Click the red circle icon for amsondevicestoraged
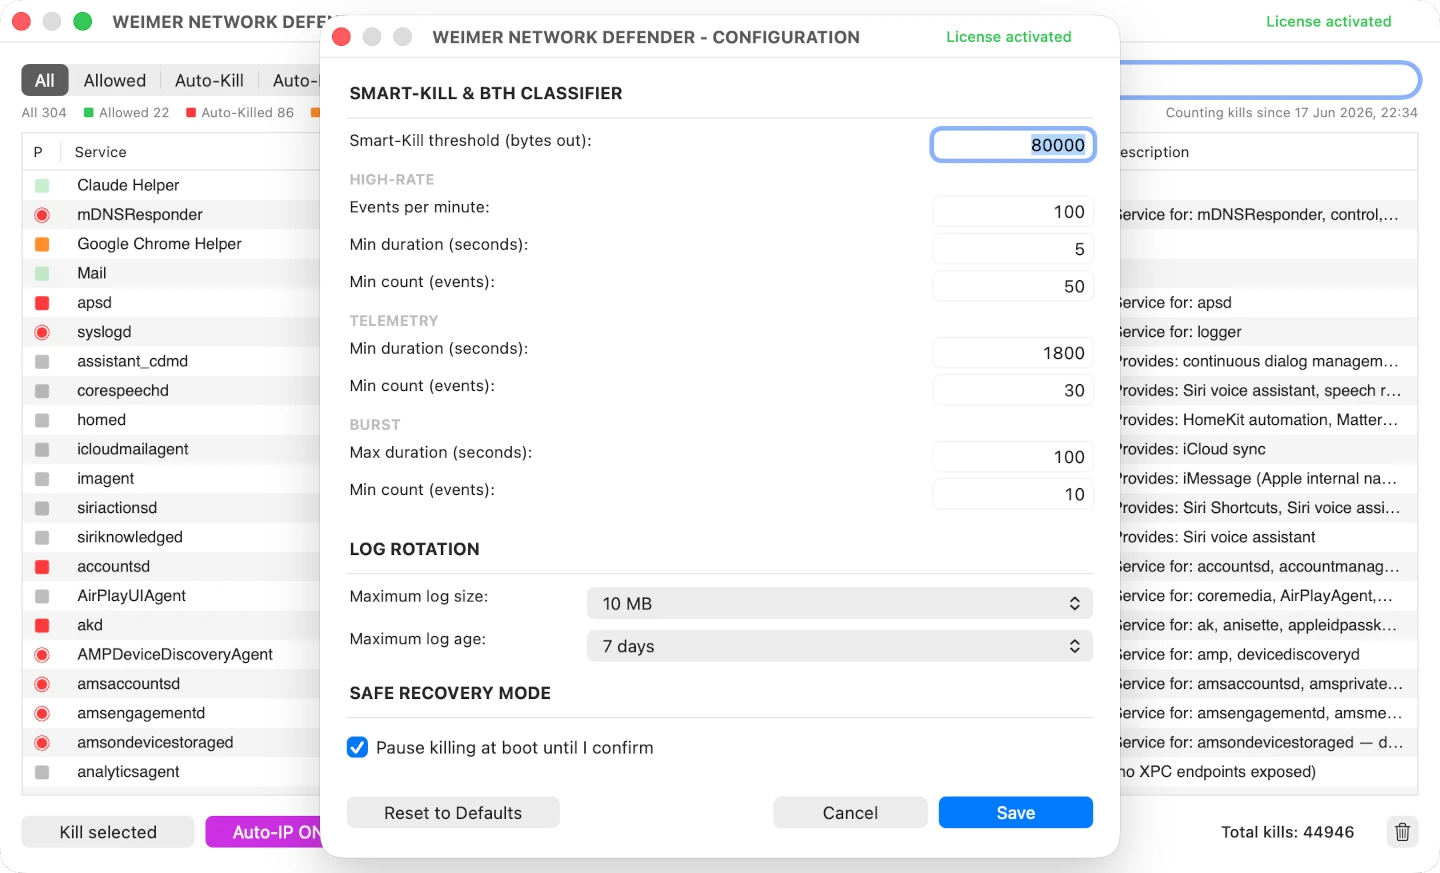1440x873 pixels. tap(42, 743)
